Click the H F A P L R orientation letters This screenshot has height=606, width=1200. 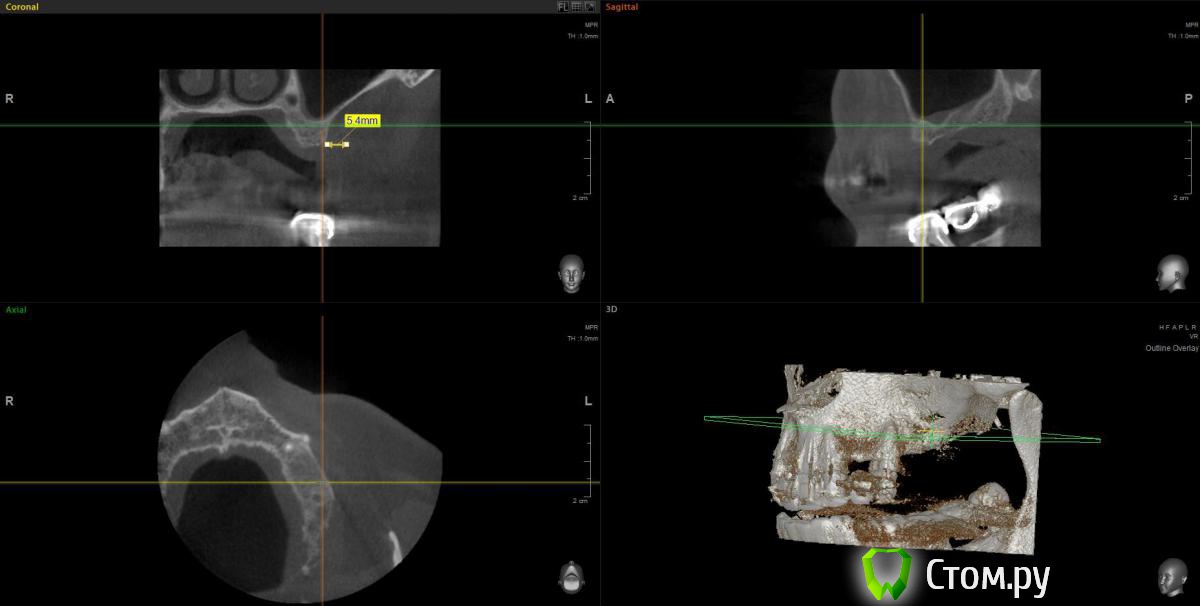pyautogui.click(x=1178, y=327)
